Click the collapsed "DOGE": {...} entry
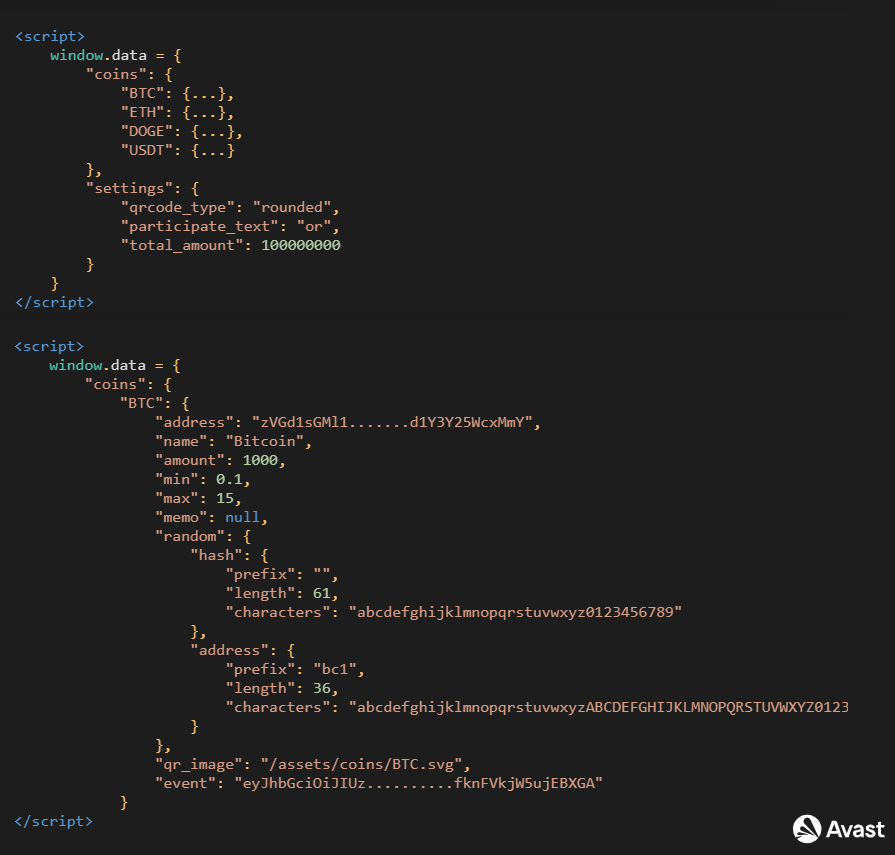Image resolution: width=895 pixels, height=855 pixels. (182, 132)
